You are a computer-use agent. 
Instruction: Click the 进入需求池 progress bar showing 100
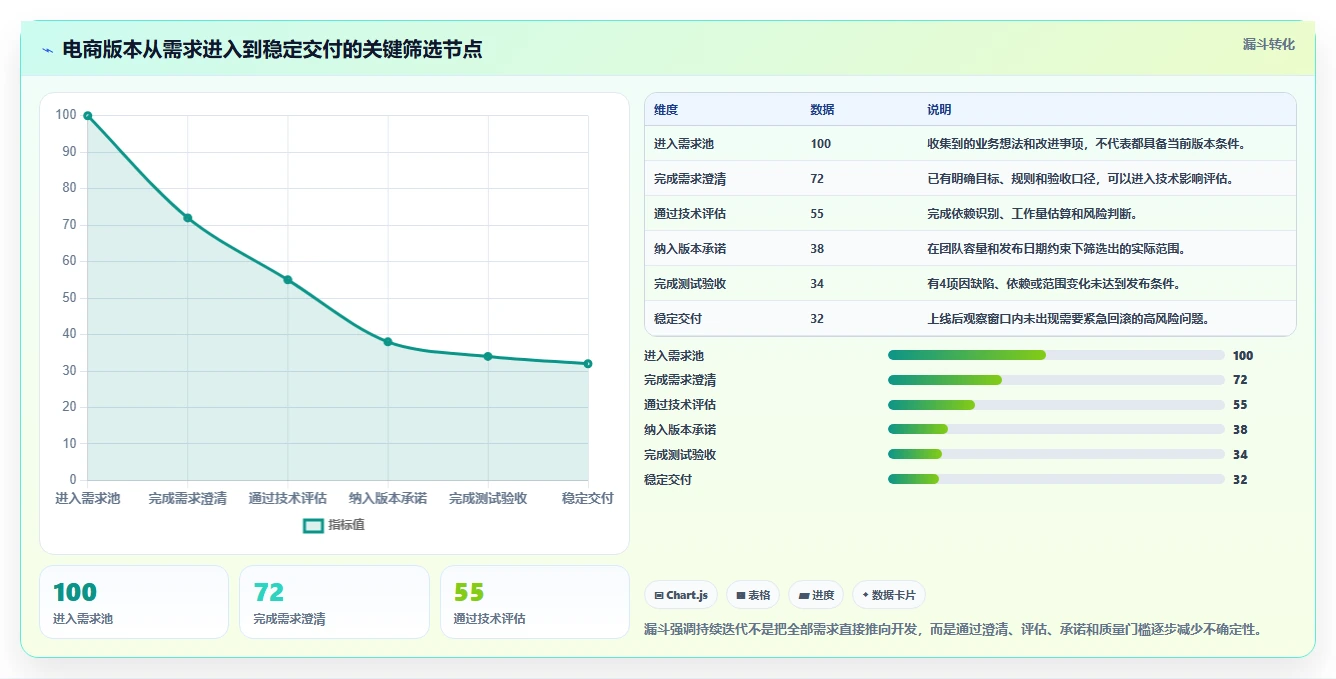(1056, 355)
